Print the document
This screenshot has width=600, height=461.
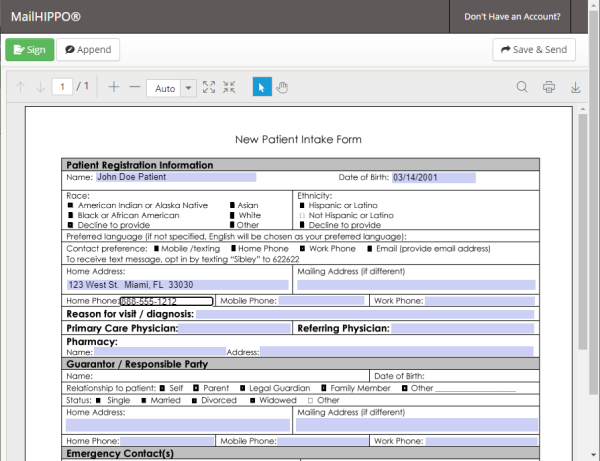point(549,87)
